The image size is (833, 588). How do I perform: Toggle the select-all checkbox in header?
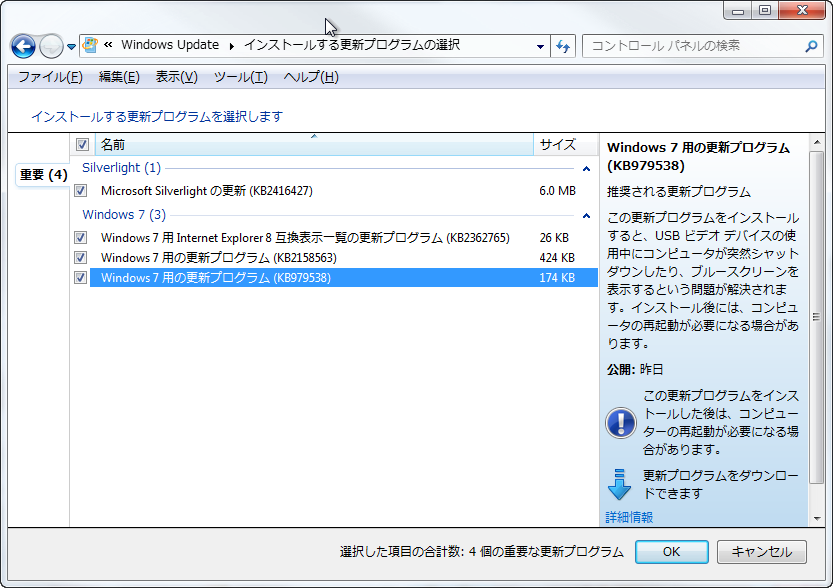pyautogui.click(x=82, y=145)
